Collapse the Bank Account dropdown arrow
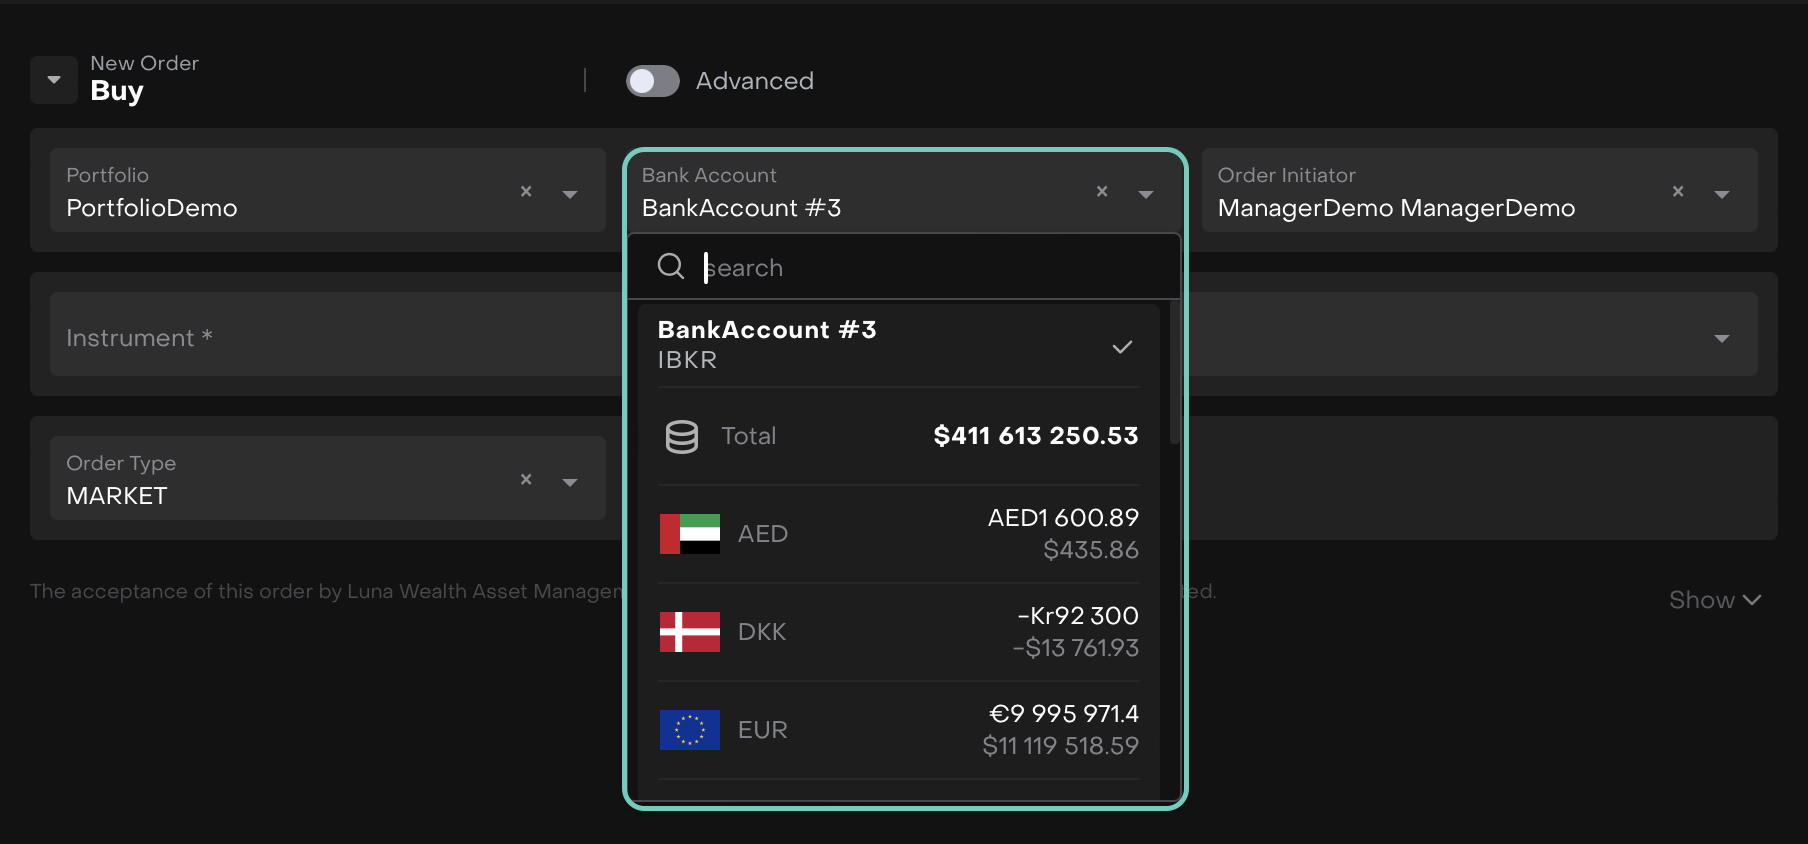The image size is (1808, 844). (1146, 194)
